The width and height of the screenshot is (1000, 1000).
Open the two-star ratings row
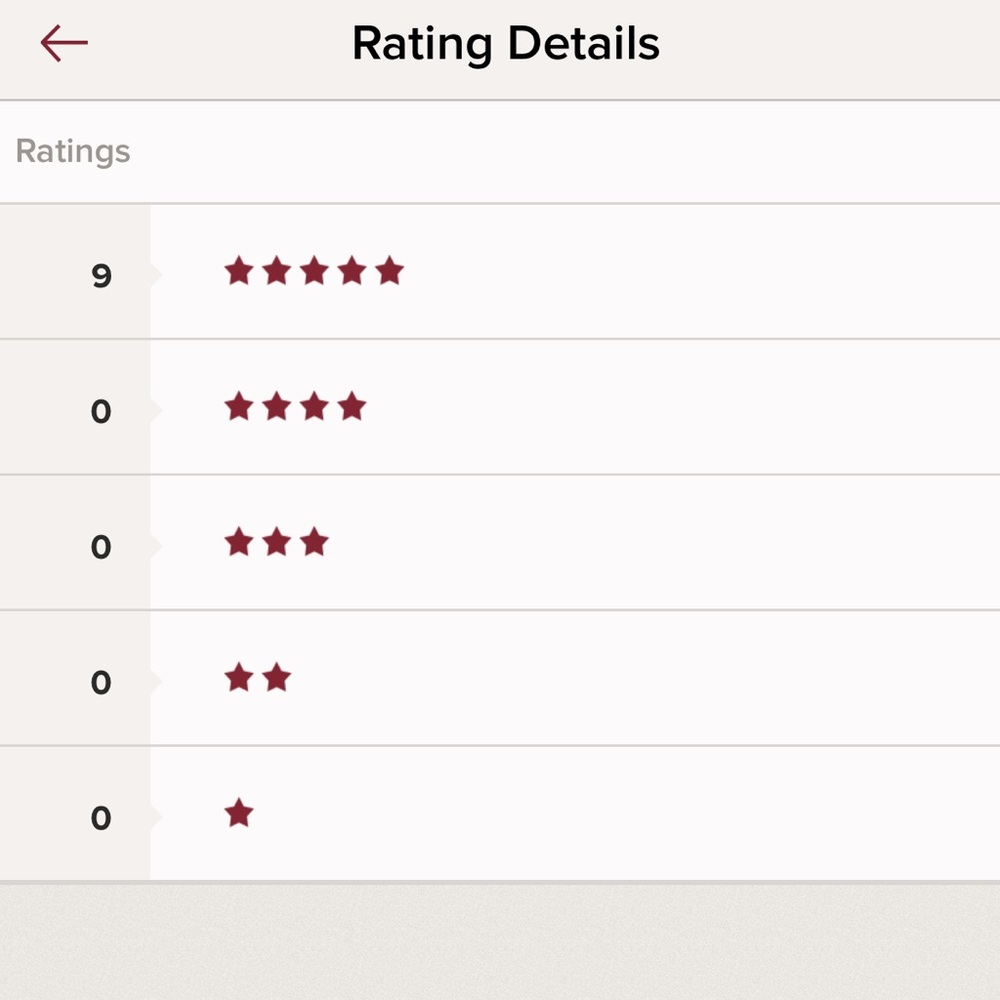pos(500,678)
